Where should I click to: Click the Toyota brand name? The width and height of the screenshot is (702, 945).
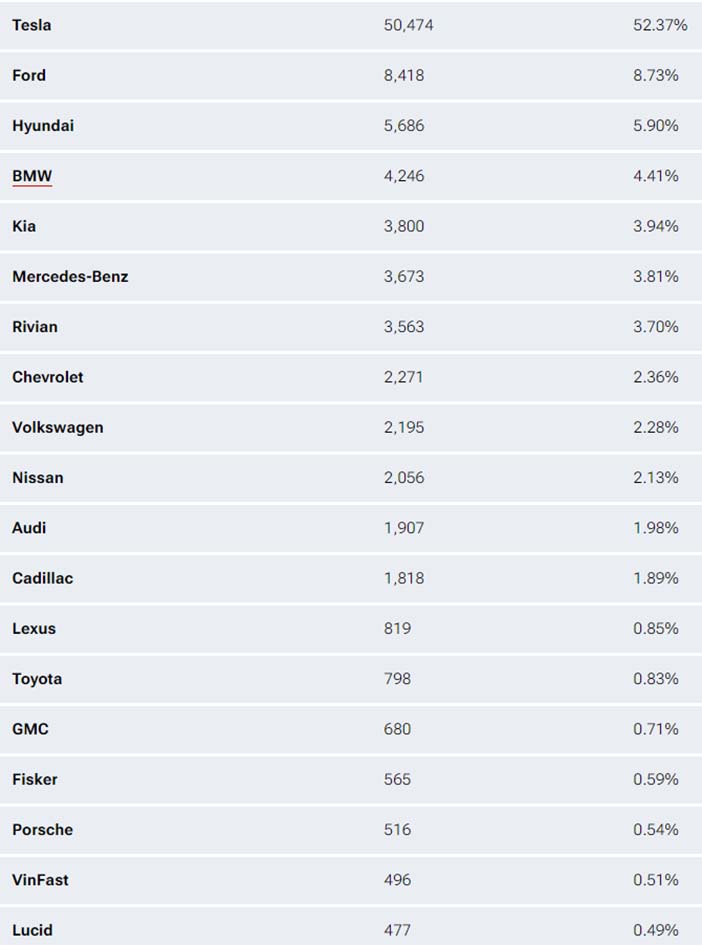pyautogui.click(x=37, y=679)
